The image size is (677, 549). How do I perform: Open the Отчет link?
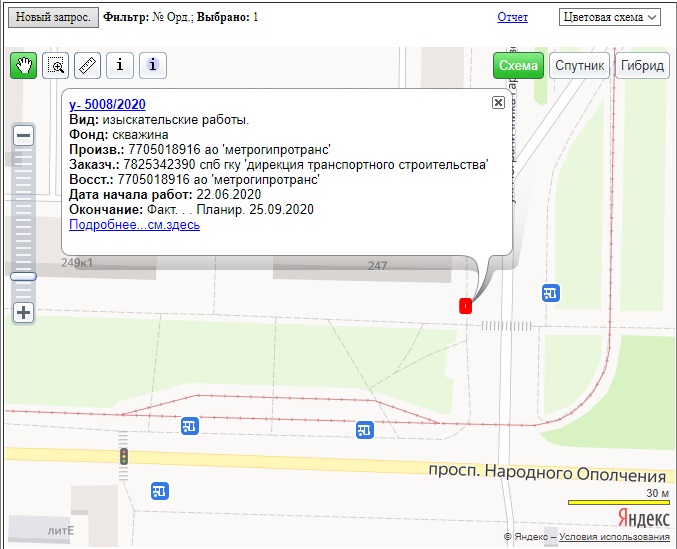coord(512,18)
